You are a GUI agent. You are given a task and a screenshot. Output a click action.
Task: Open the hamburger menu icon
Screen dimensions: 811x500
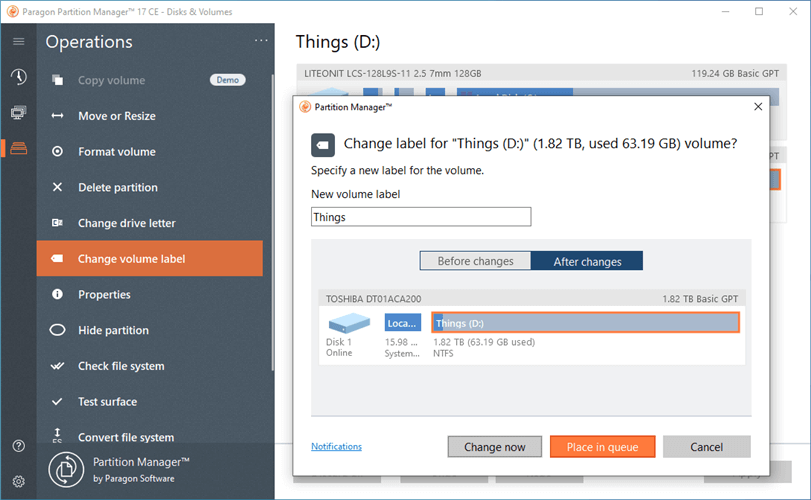coord(19,41)
